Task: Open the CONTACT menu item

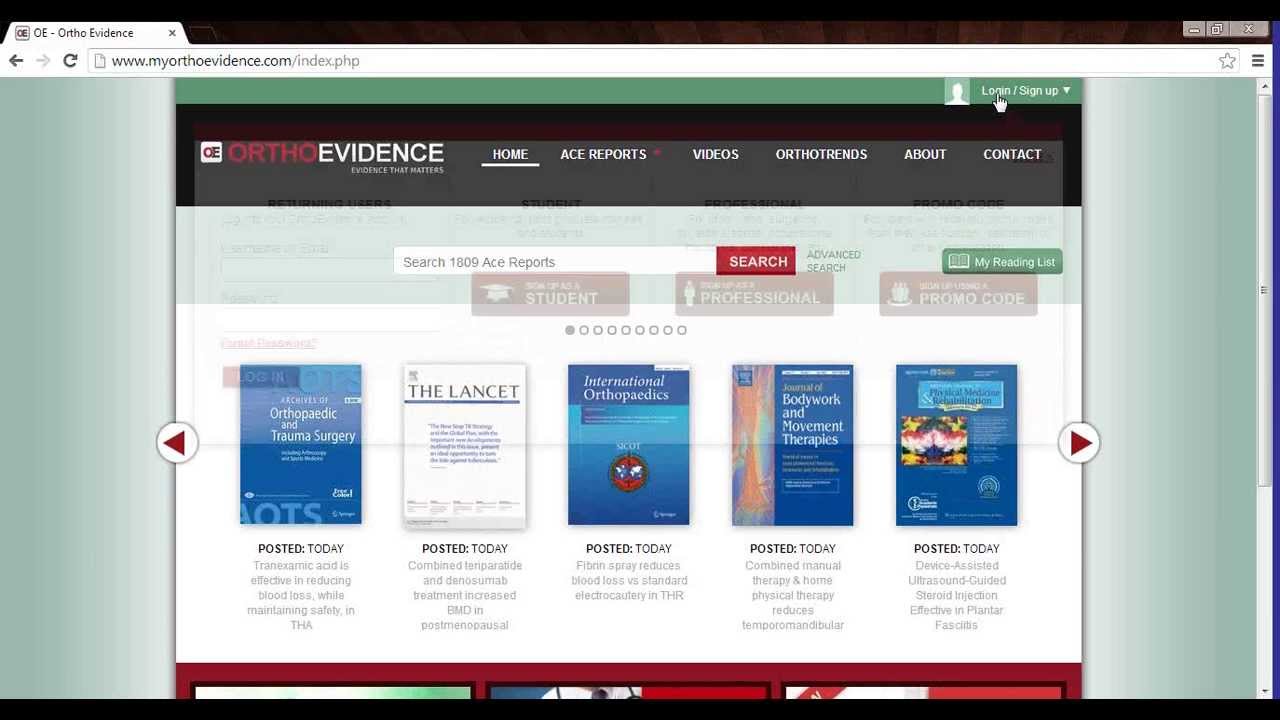Action: pos(1012,154)
